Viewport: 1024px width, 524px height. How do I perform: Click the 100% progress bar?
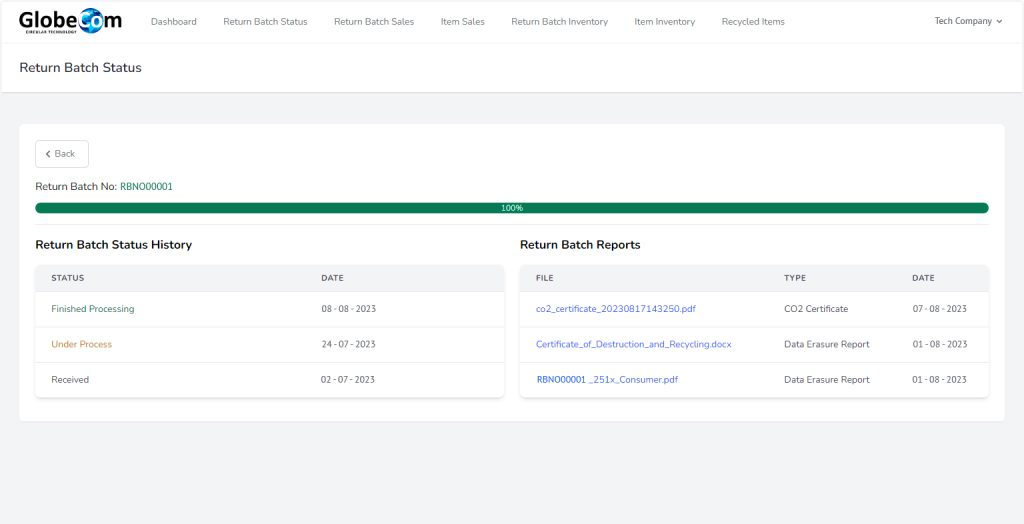pos(512,208)
